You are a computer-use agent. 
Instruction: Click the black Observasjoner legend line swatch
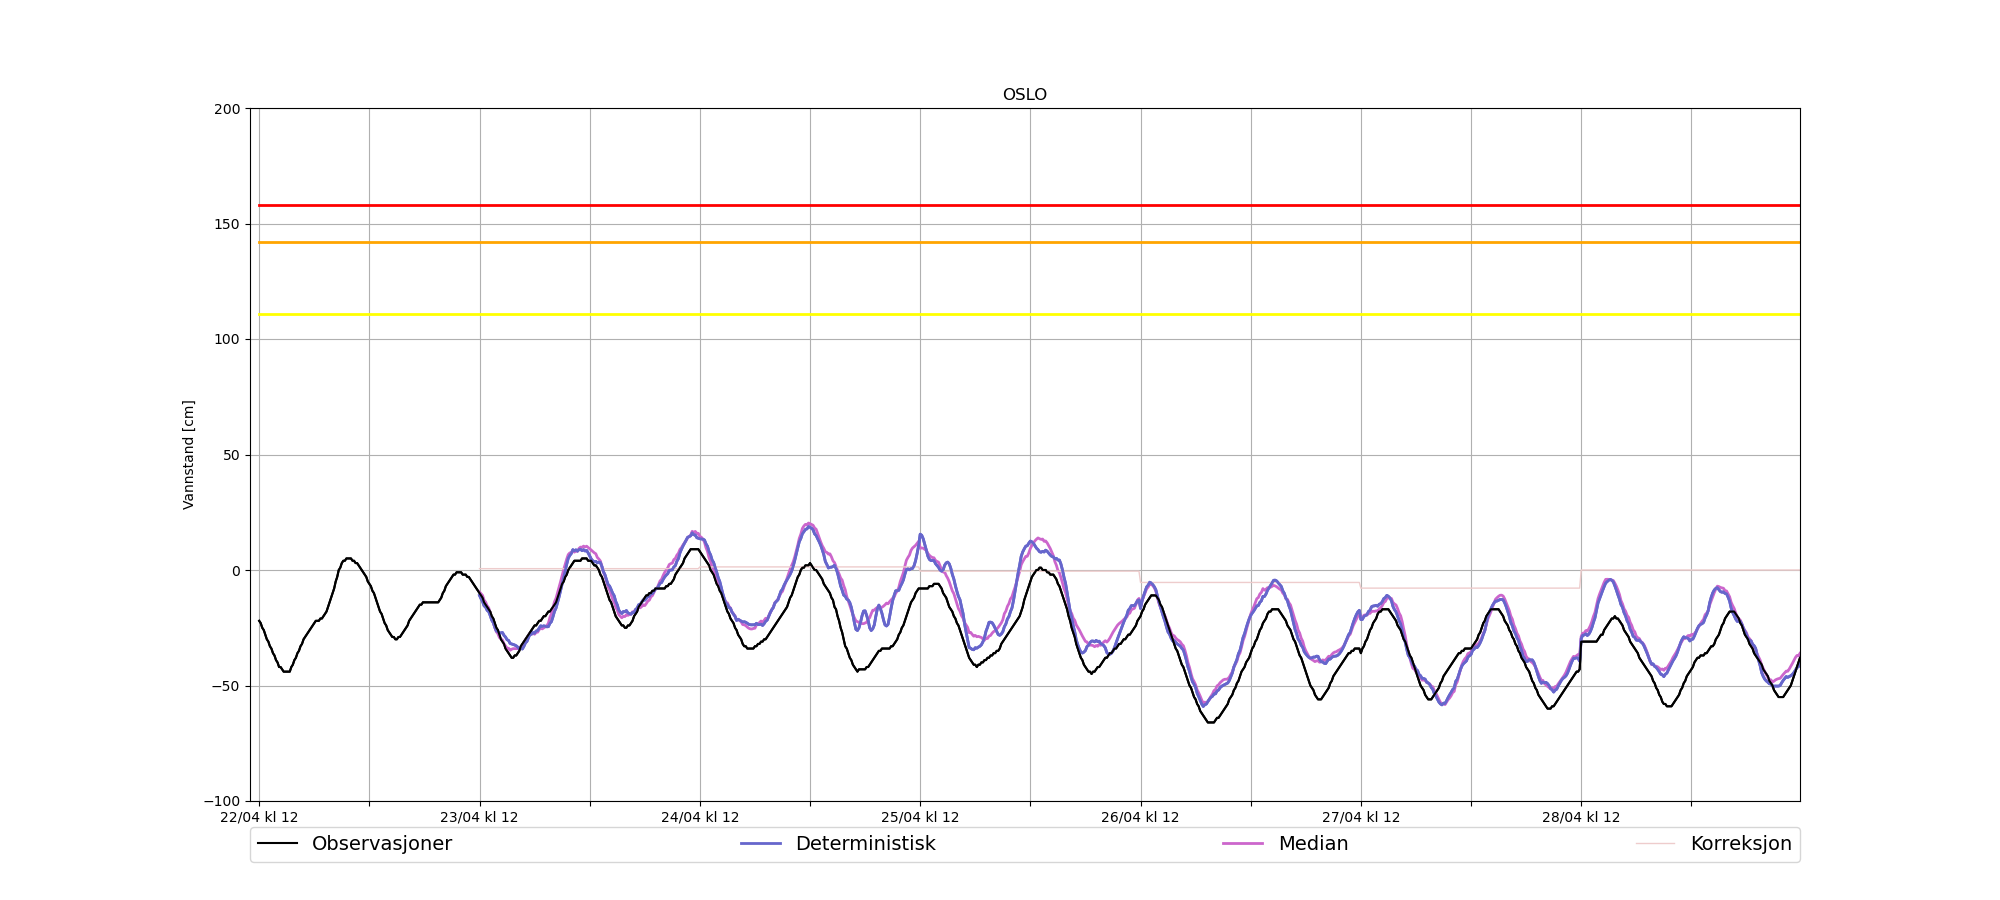[x=277, y=844]
